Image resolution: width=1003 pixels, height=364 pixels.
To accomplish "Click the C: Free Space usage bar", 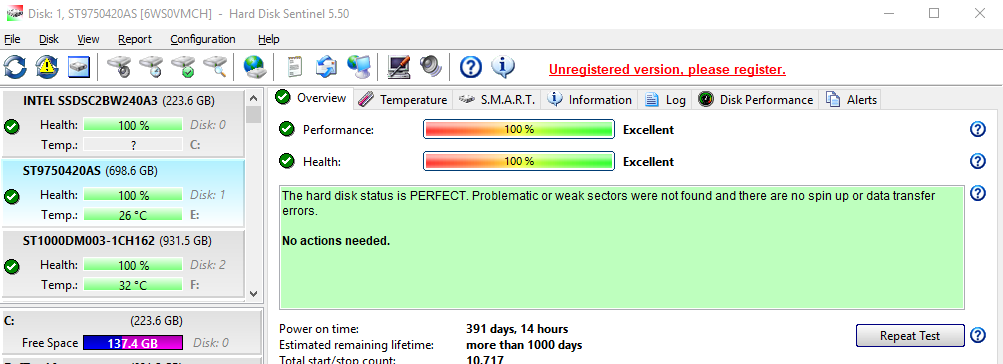I will point(133,343).
